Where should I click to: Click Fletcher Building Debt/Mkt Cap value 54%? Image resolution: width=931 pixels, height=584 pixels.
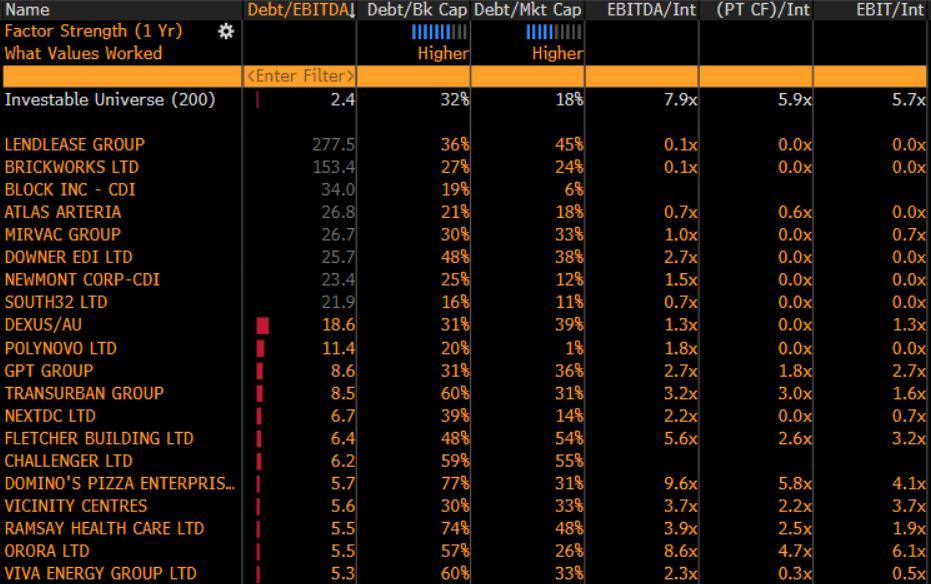(x=569, y=439)
